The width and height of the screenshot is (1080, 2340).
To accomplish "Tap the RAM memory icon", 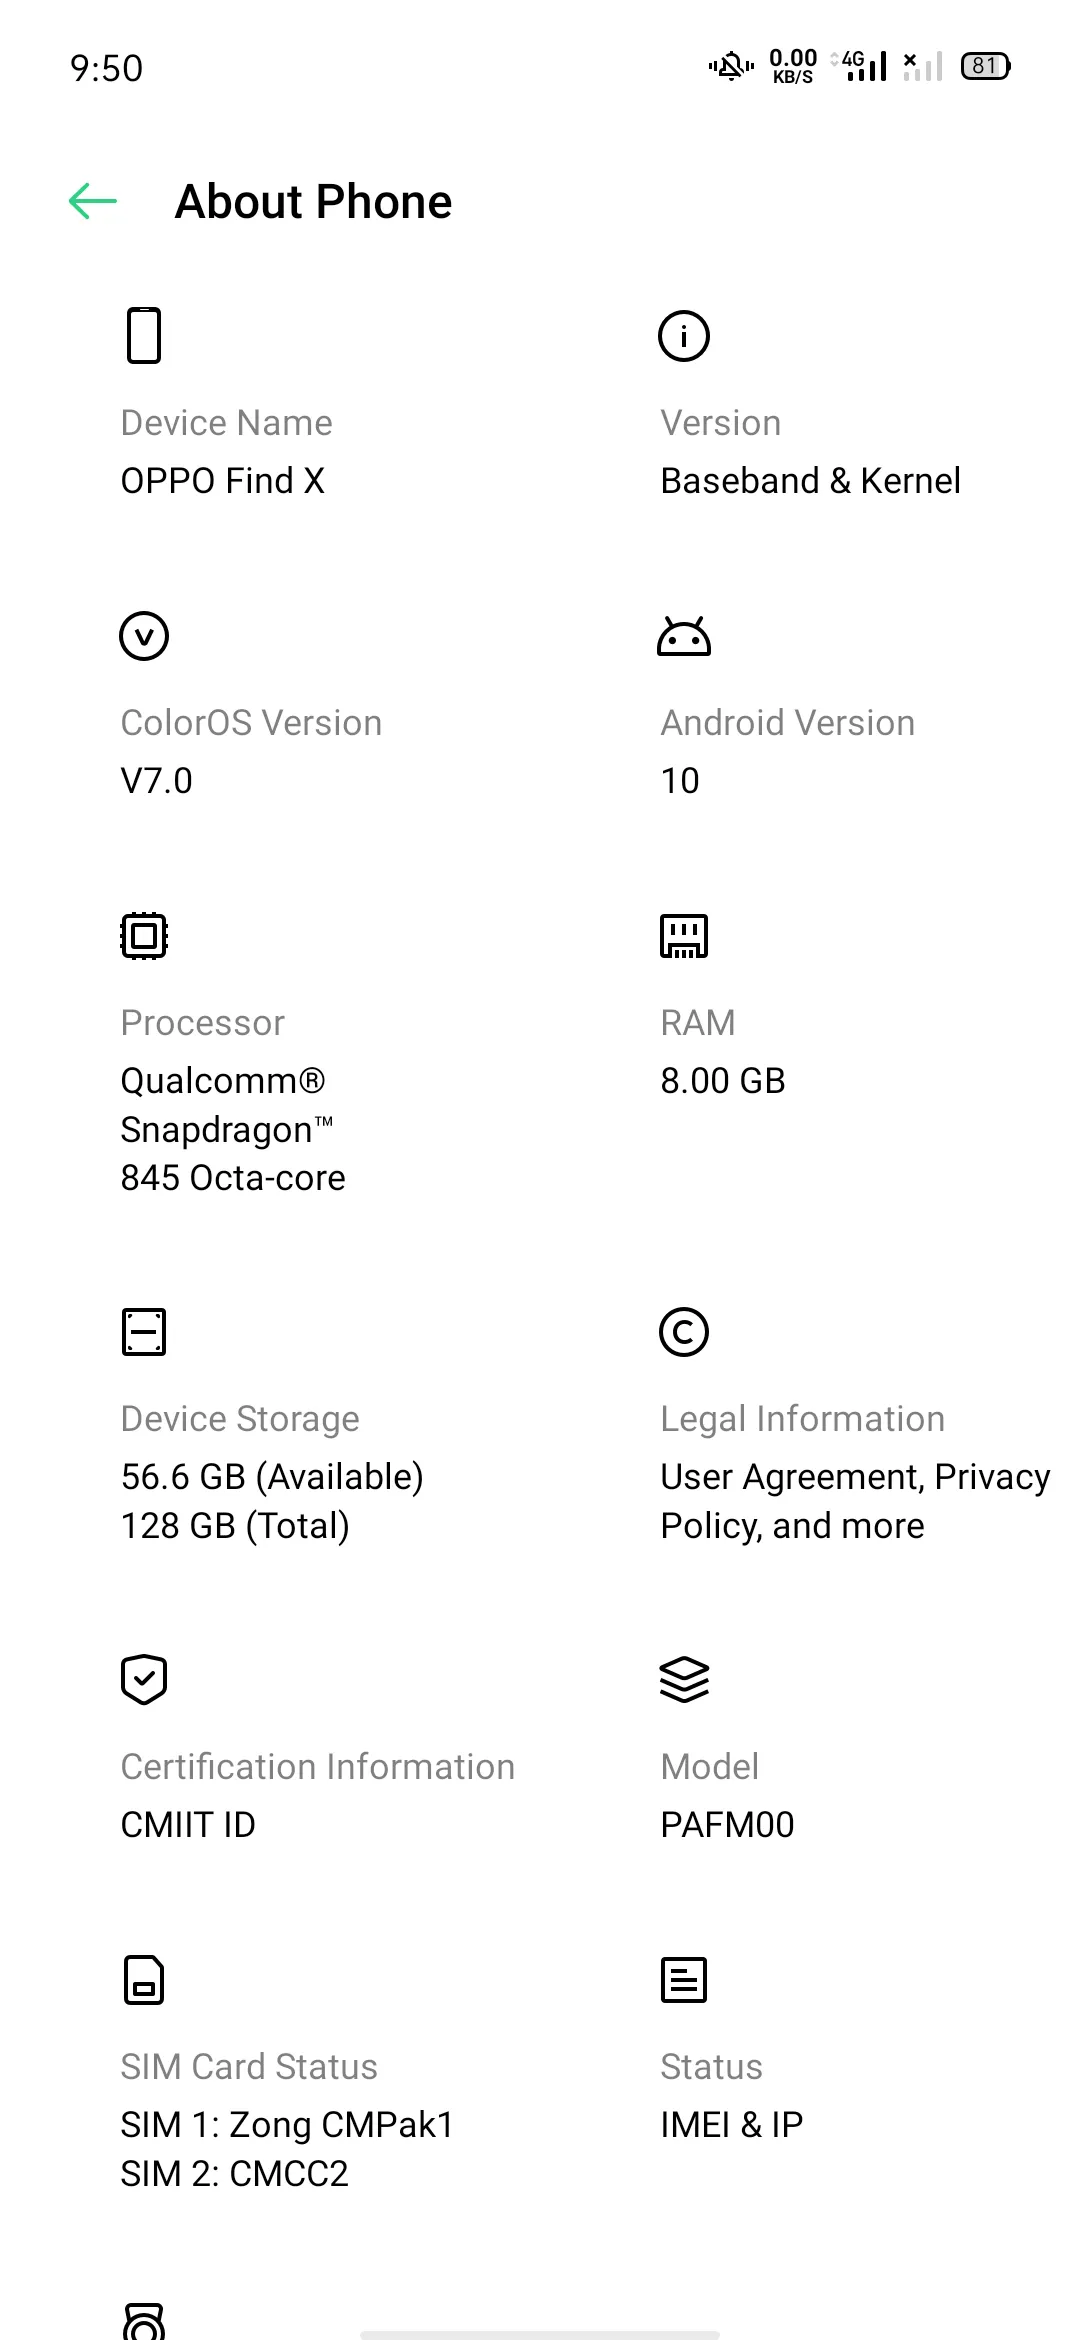I will tap(684, 936).
